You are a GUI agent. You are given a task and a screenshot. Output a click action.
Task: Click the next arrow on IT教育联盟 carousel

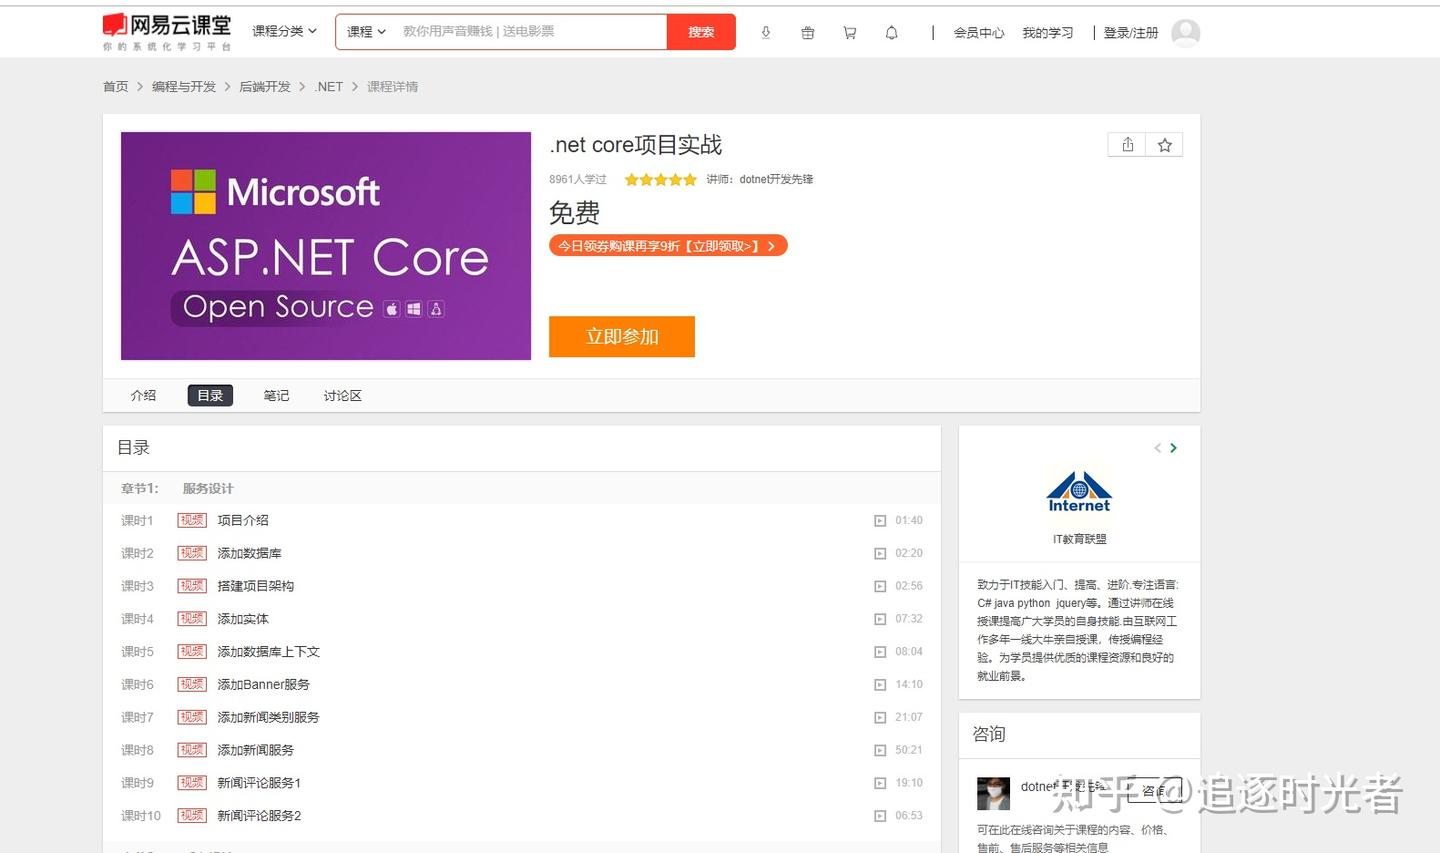[1174, 448]
